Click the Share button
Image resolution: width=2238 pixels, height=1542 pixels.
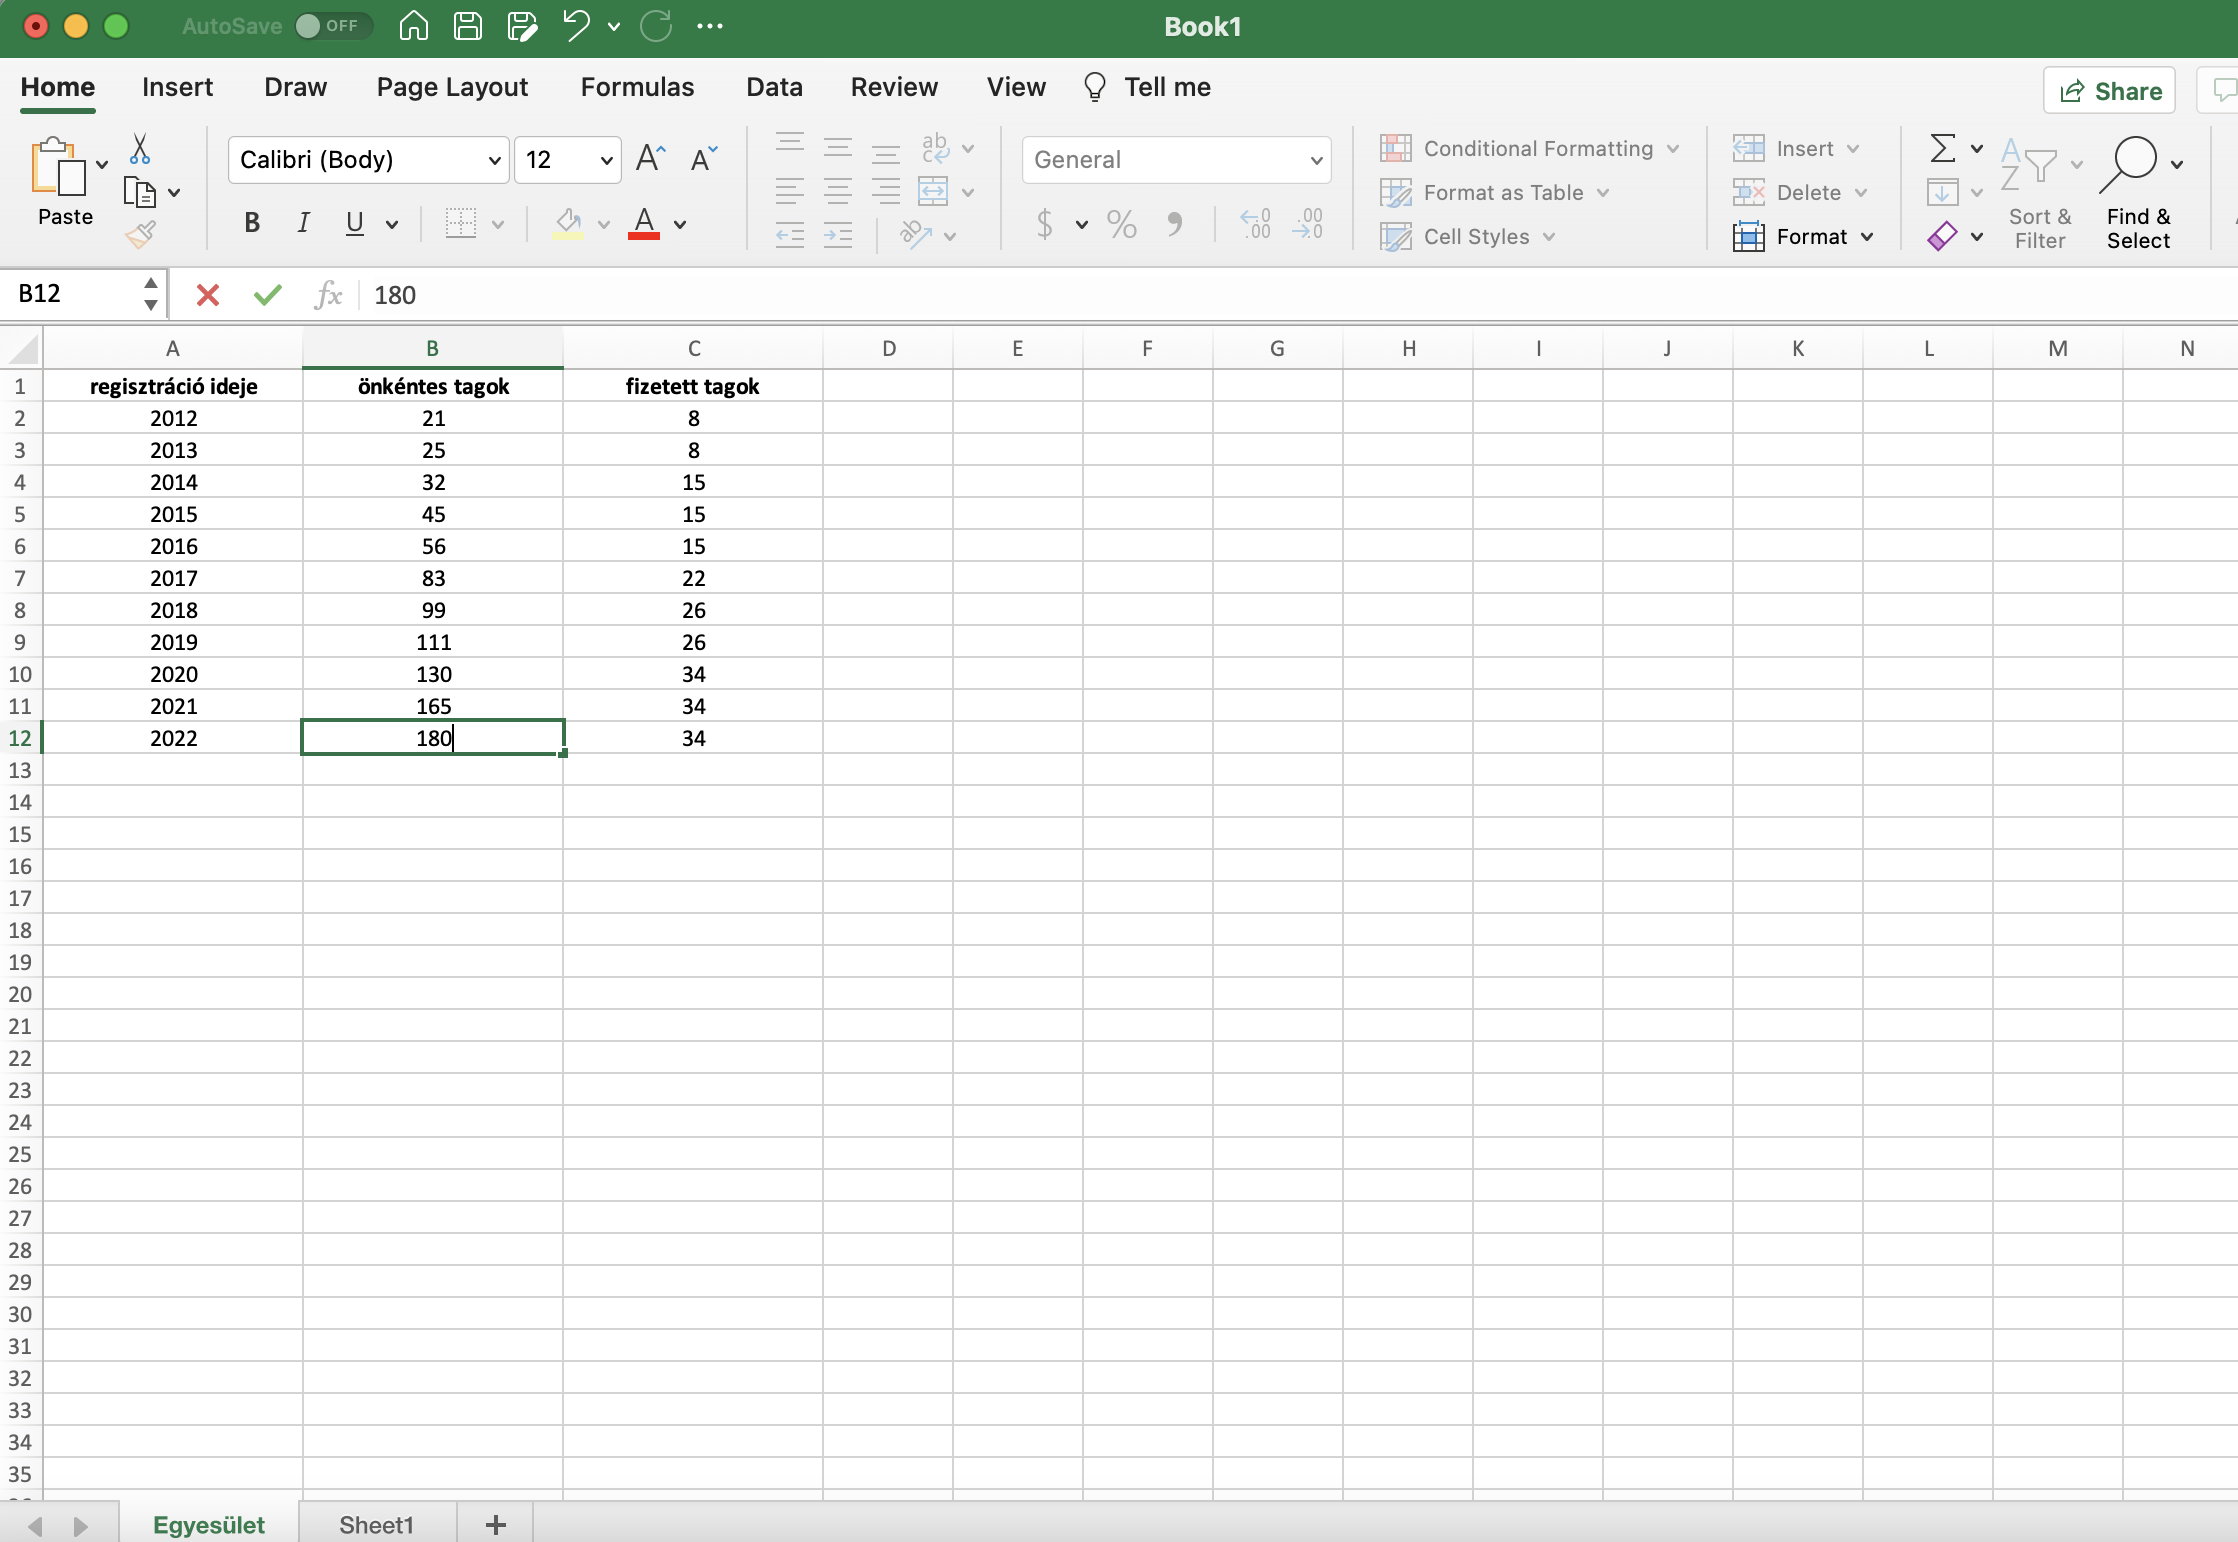tap(2109, 91)
